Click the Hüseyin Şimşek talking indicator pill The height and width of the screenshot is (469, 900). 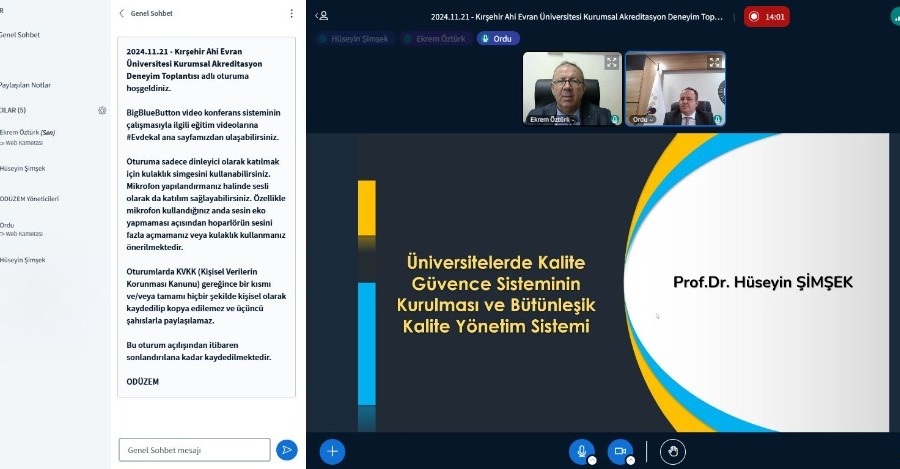355,38
